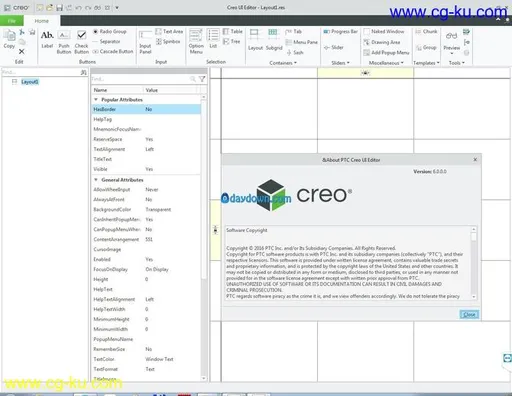Click the attribute filter funnel icon
The height and width of the screenshot is (396, 512).
(x=202, y=79)
